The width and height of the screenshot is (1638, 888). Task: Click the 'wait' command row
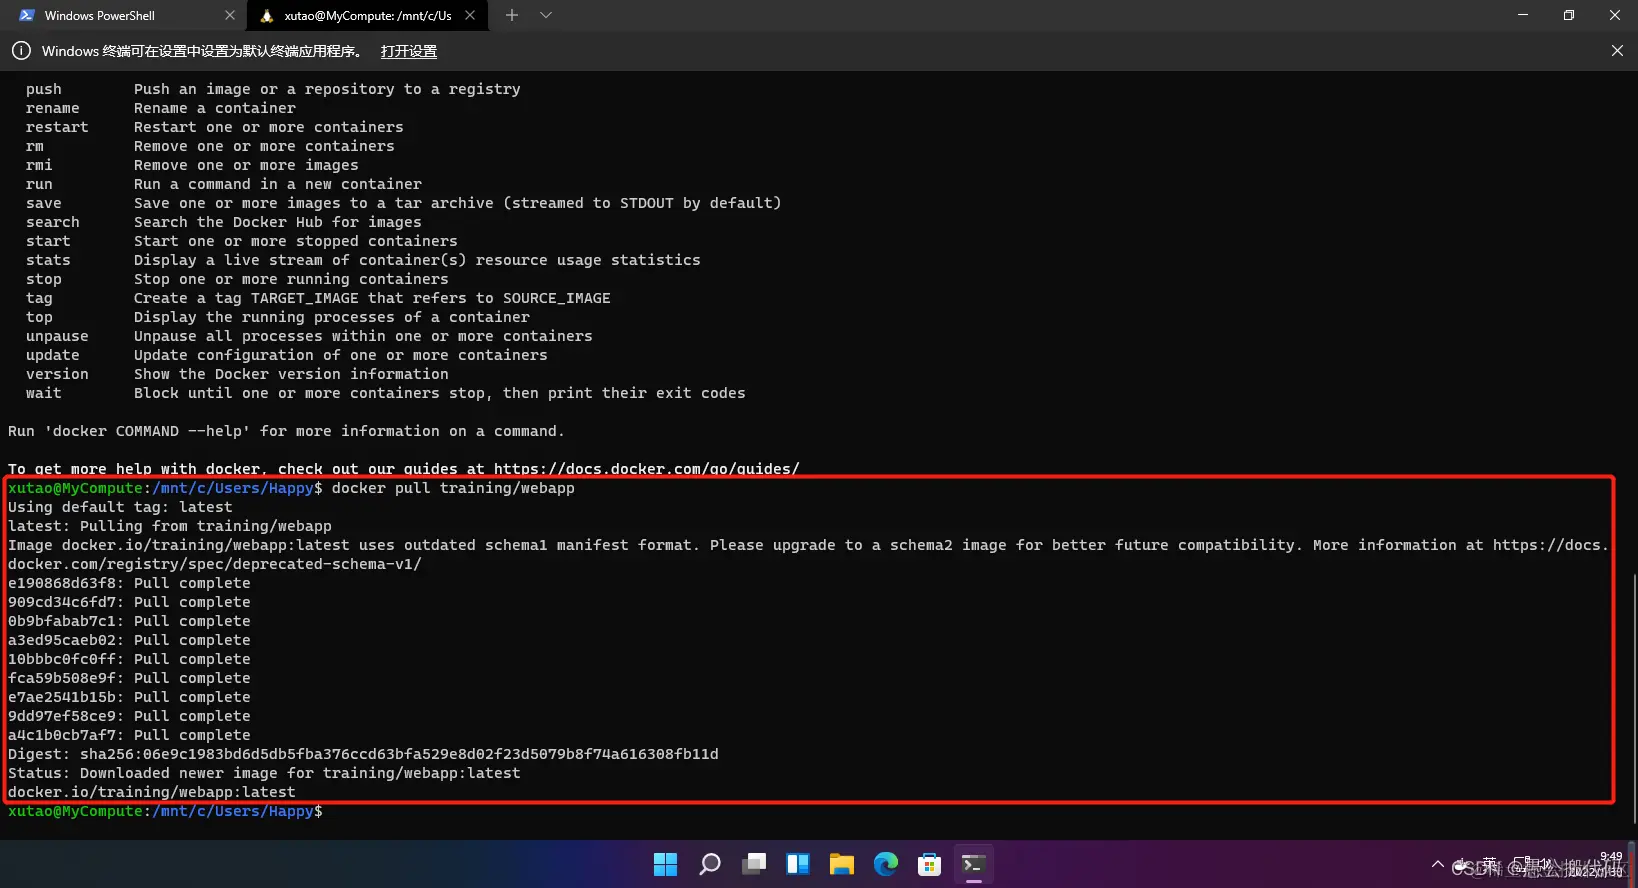point(386,393)
